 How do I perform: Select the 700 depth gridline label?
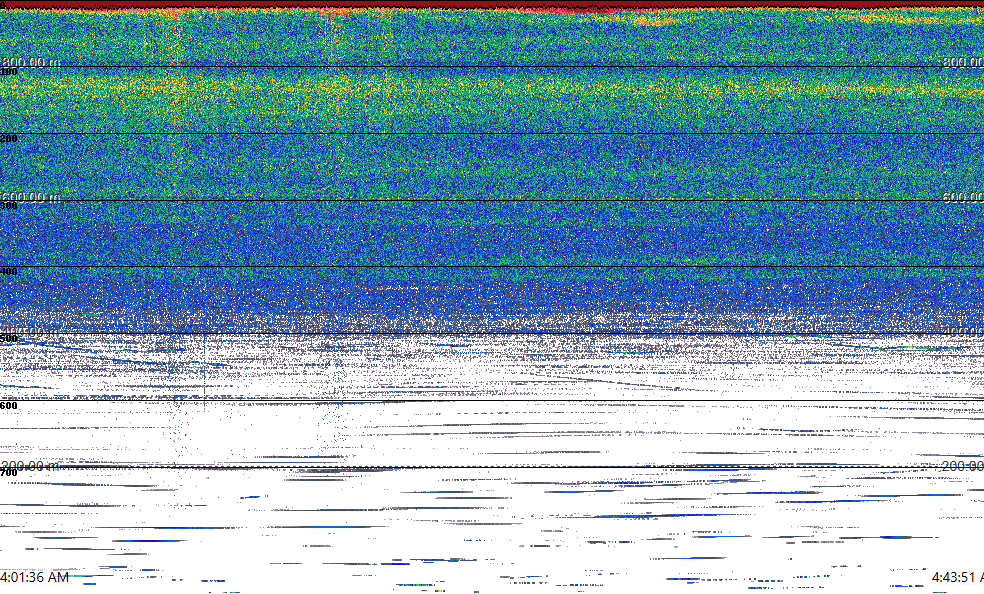[x=9, y=472]
